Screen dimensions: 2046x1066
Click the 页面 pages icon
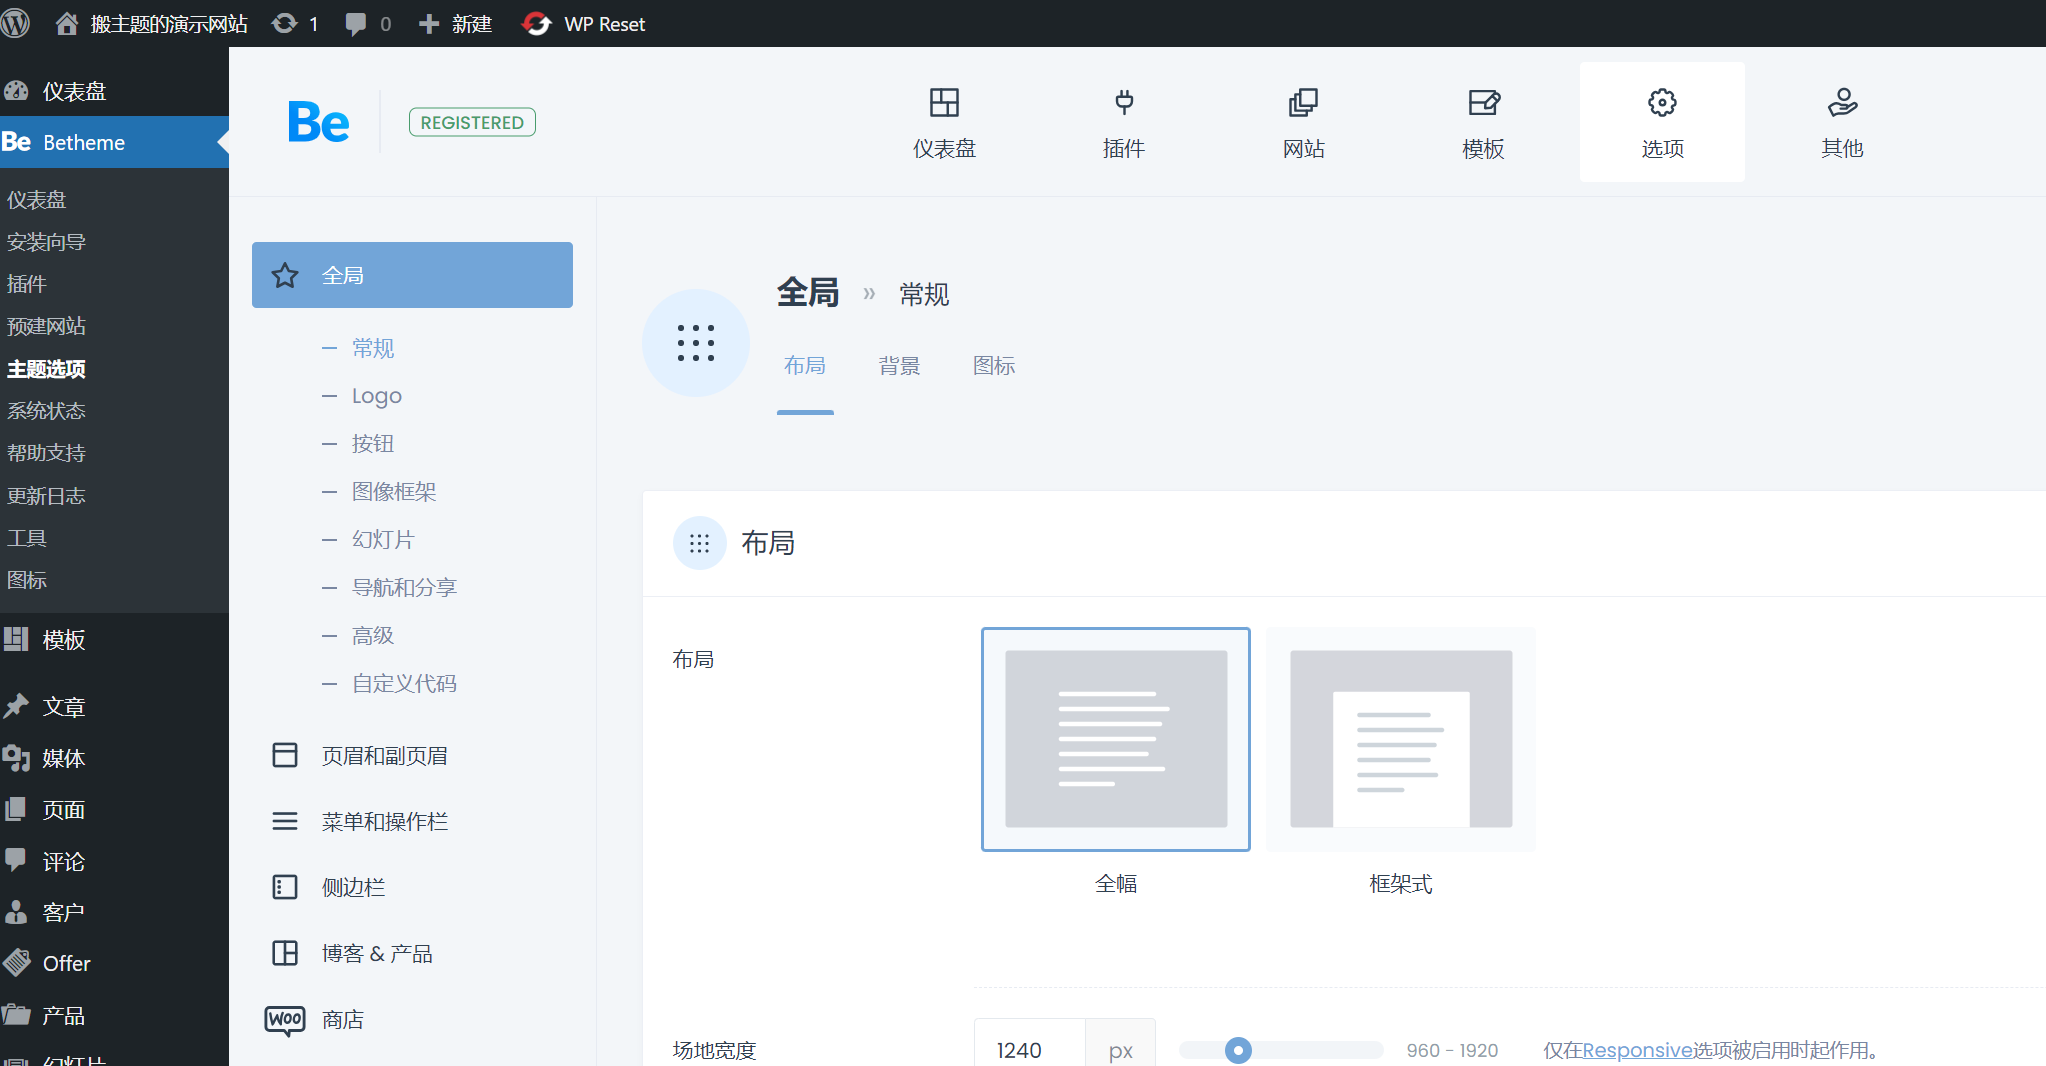(x=15, y=809)
